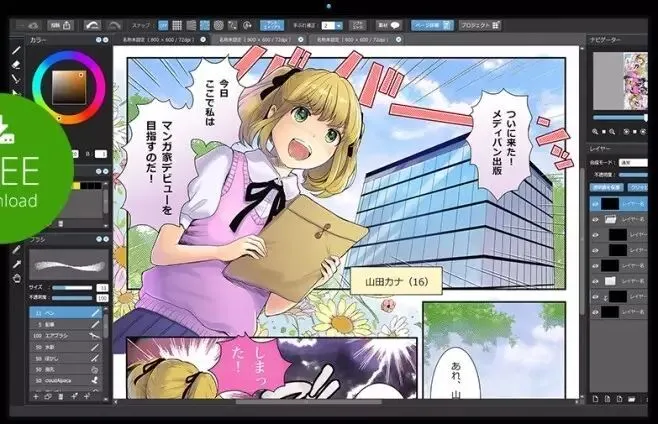This screenshot has height=424, width=658.
Task: Enable the grid snap icon
Action: (177, 26)
